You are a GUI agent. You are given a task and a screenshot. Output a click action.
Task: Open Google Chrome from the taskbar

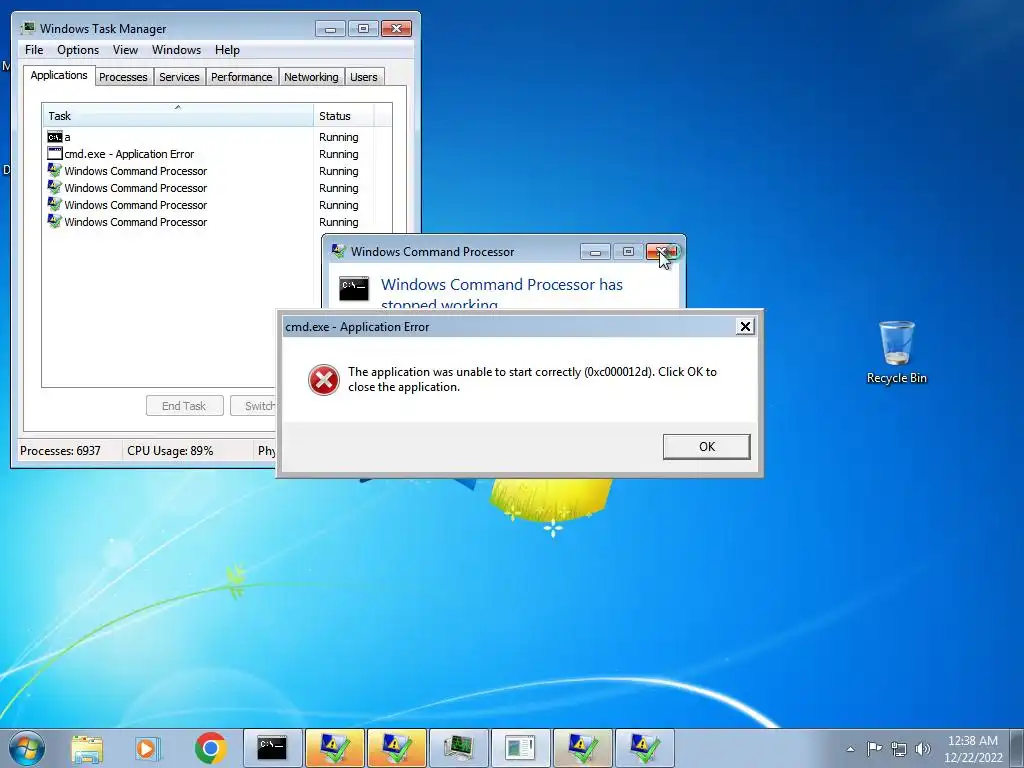tap(210, 748)
